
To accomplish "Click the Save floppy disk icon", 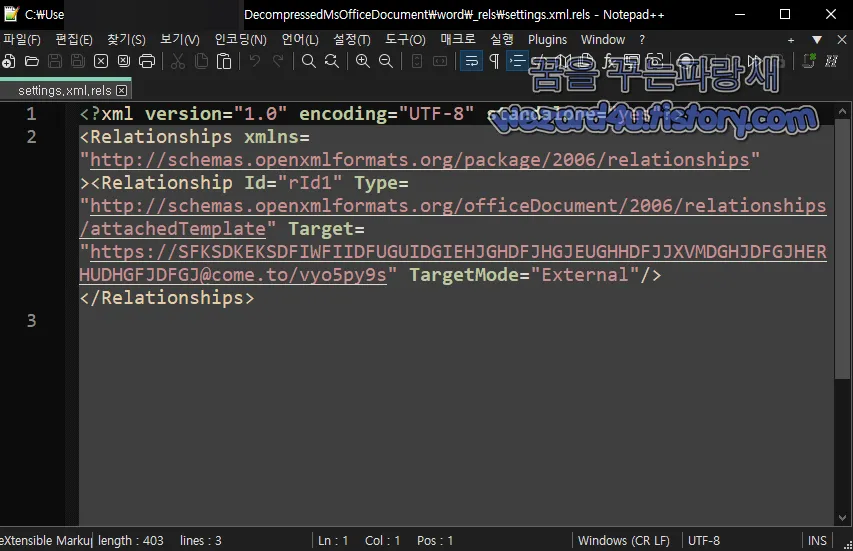I will [55, 61].
